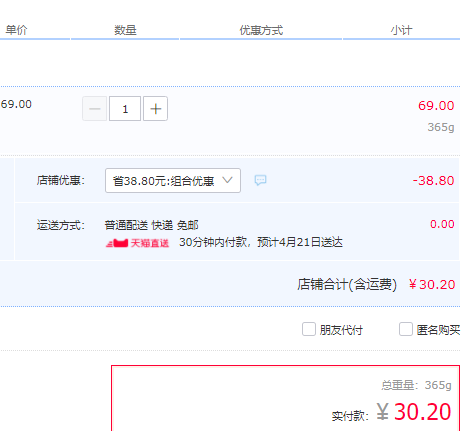469x431 pixels.
Task: Click the 优惠方式 column header
Action: tap(261, 30)
